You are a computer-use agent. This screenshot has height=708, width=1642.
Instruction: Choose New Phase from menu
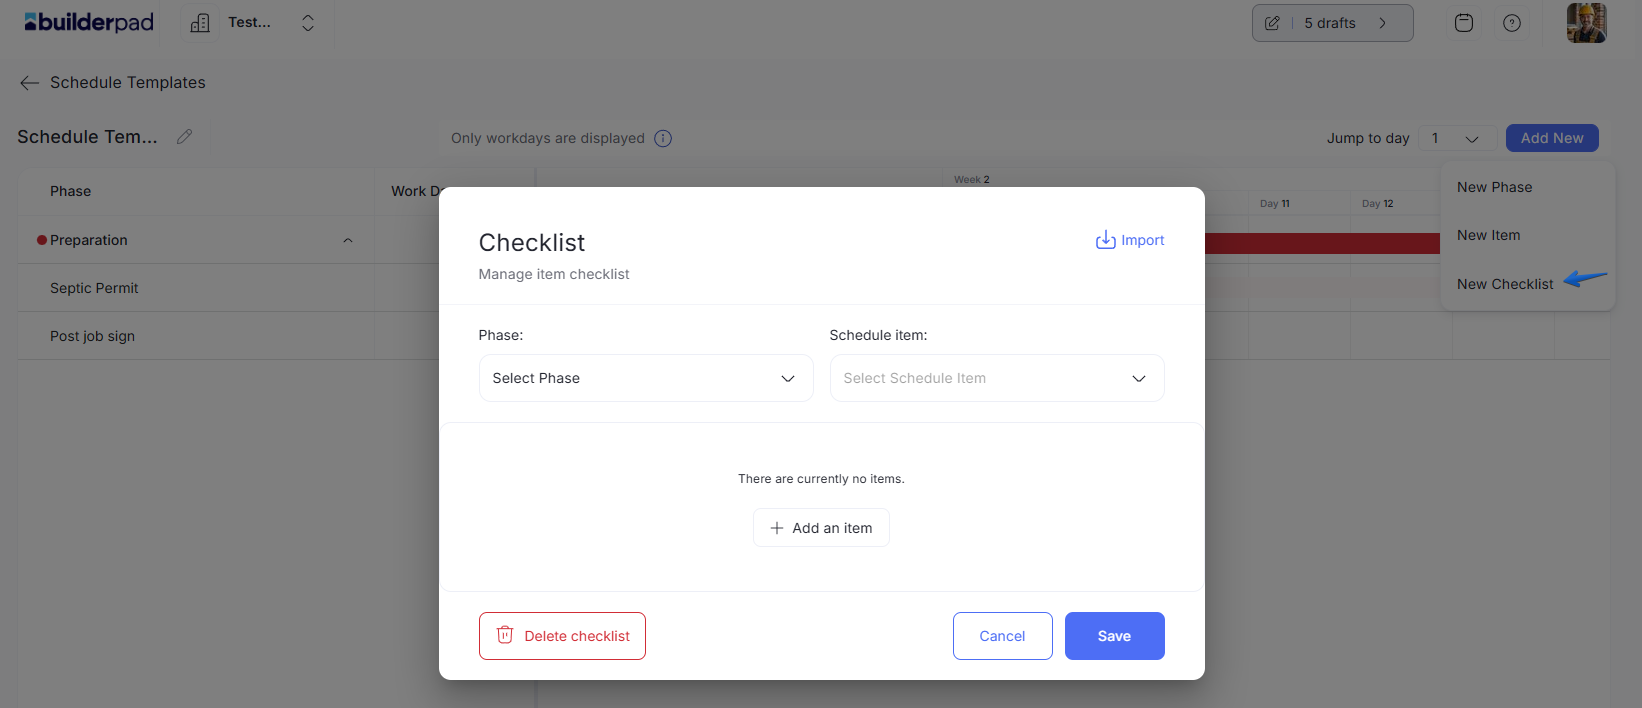pos(1494,187)
